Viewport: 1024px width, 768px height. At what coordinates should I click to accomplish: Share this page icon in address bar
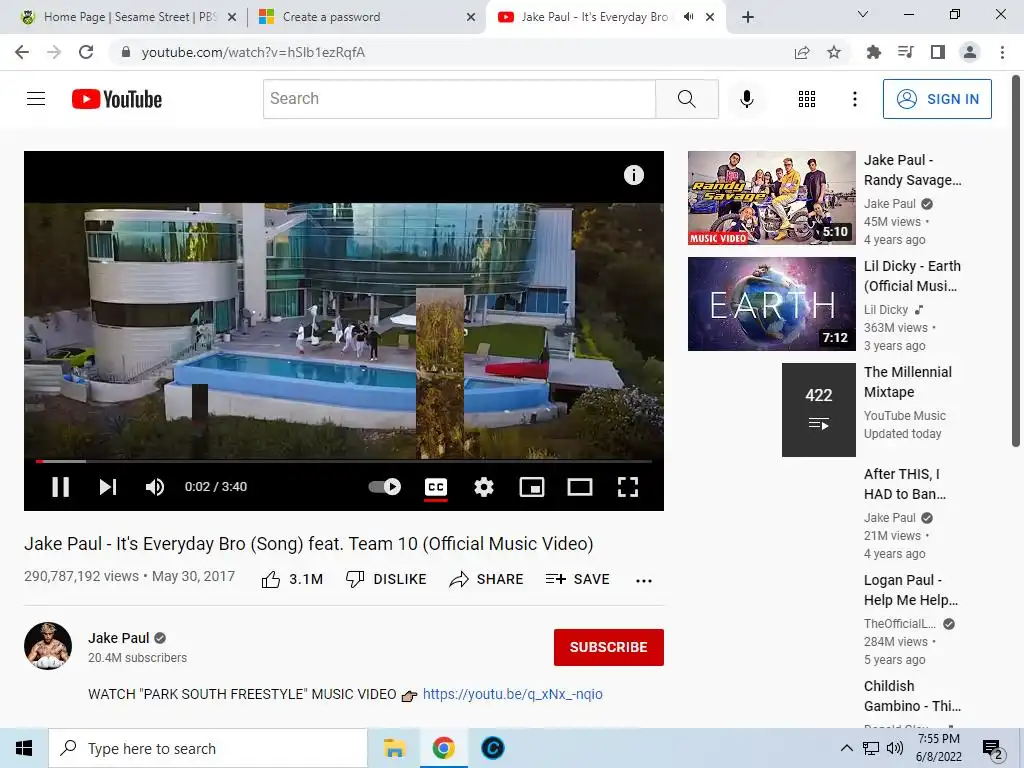[x=802, y=52]
